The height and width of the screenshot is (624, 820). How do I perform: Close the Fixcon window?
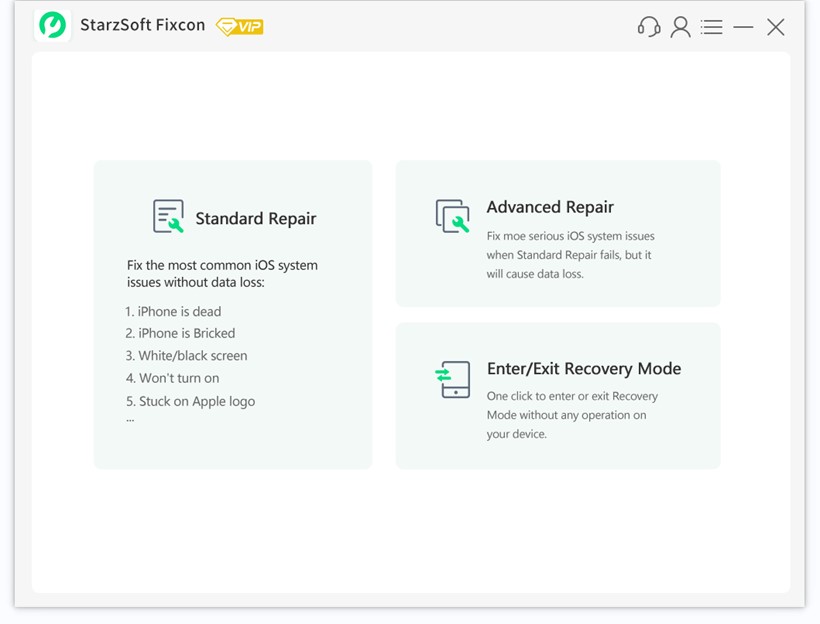(776, 27)
